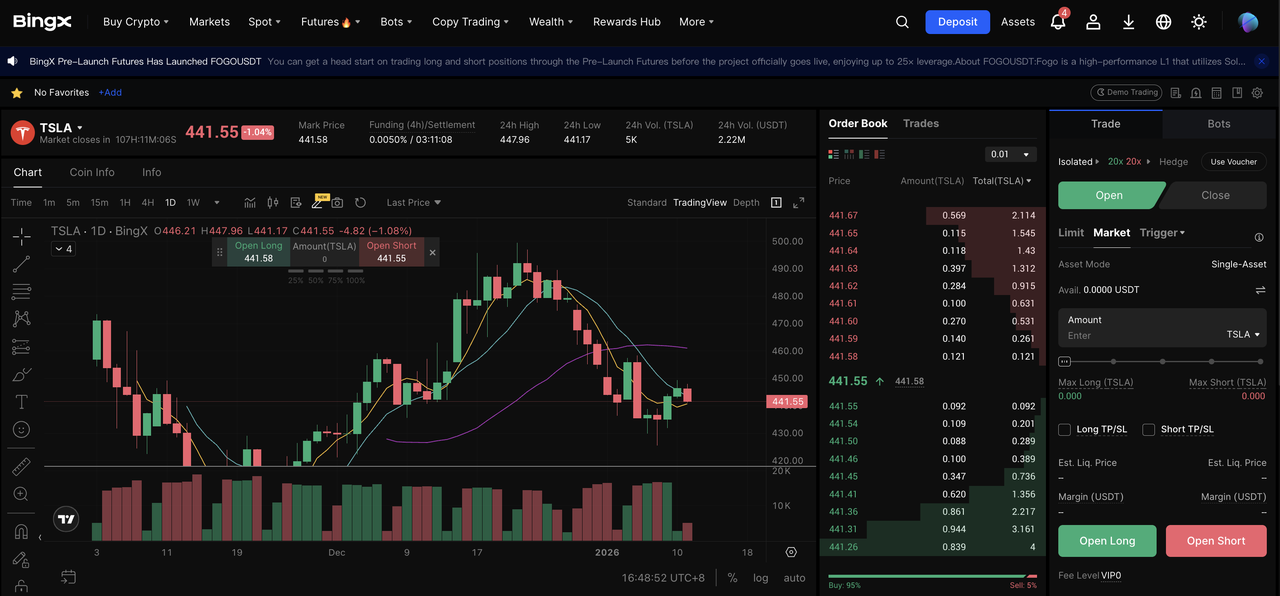Click the star favorite icon
Image resolution: width=1280 pixels, height=596 pixels.
pyautogui.click(x=16, y=93)
